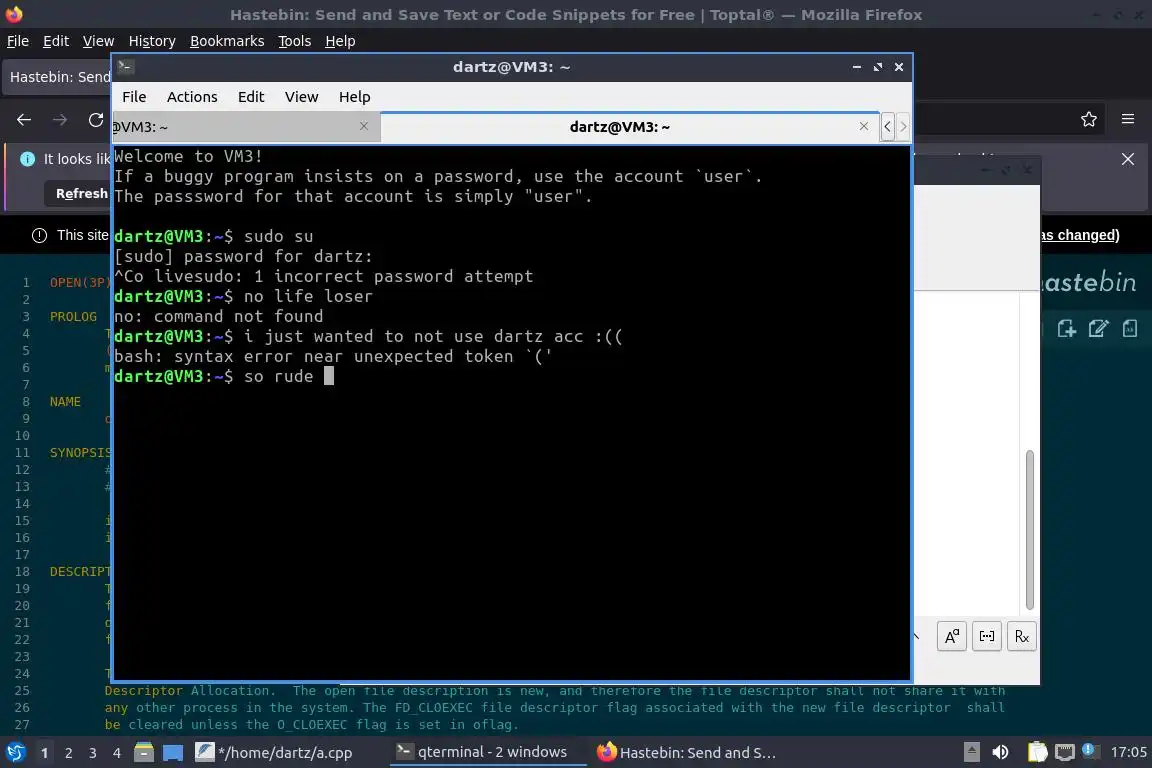Dismiss the Firefox notification bar
The image size is (1152, 768).
(x=1128, y=159)
